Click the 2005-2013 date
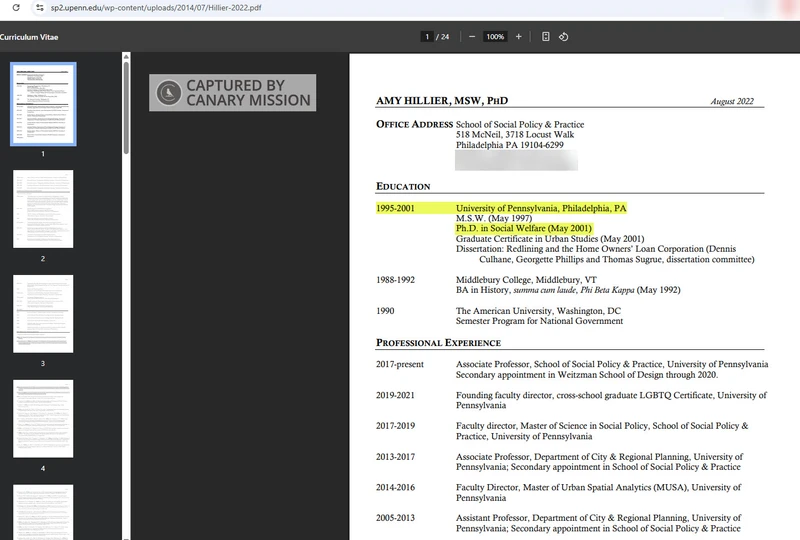This screenshot has width=800, height=540. click(x=395, y=518)
